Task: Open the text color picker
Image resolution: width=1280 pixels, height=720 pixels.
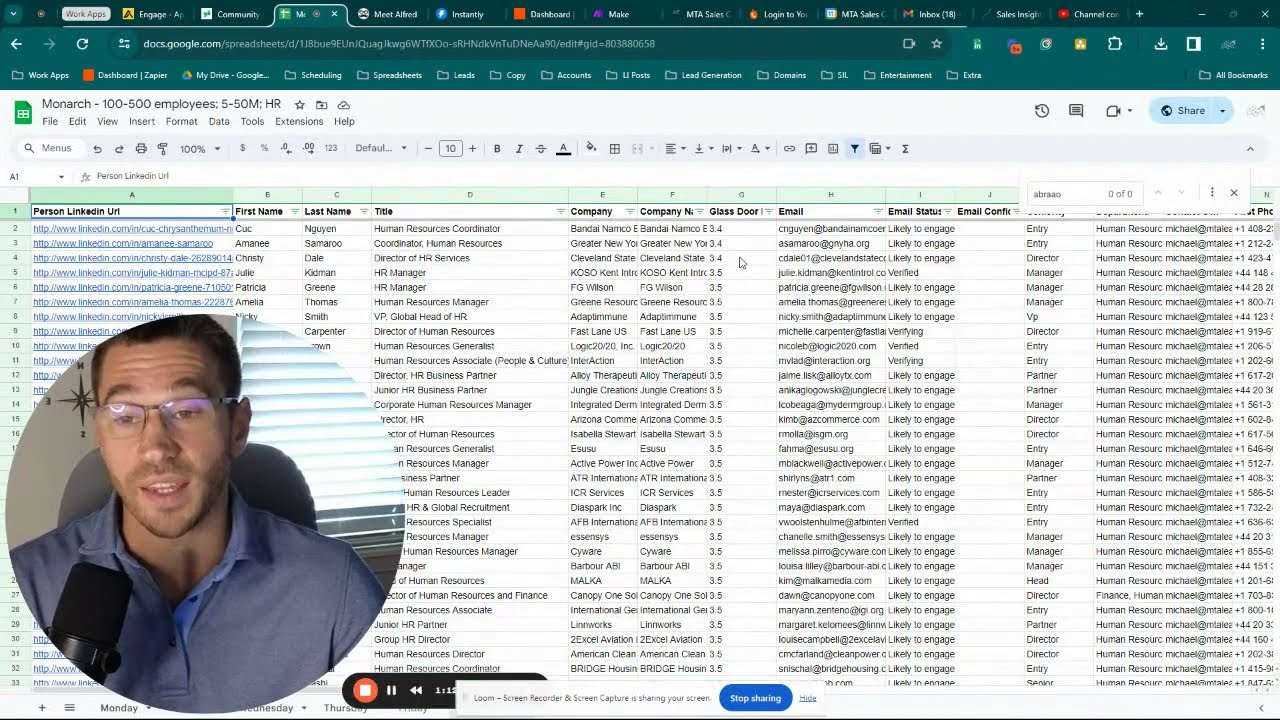Action: click(x=563, y=148)
